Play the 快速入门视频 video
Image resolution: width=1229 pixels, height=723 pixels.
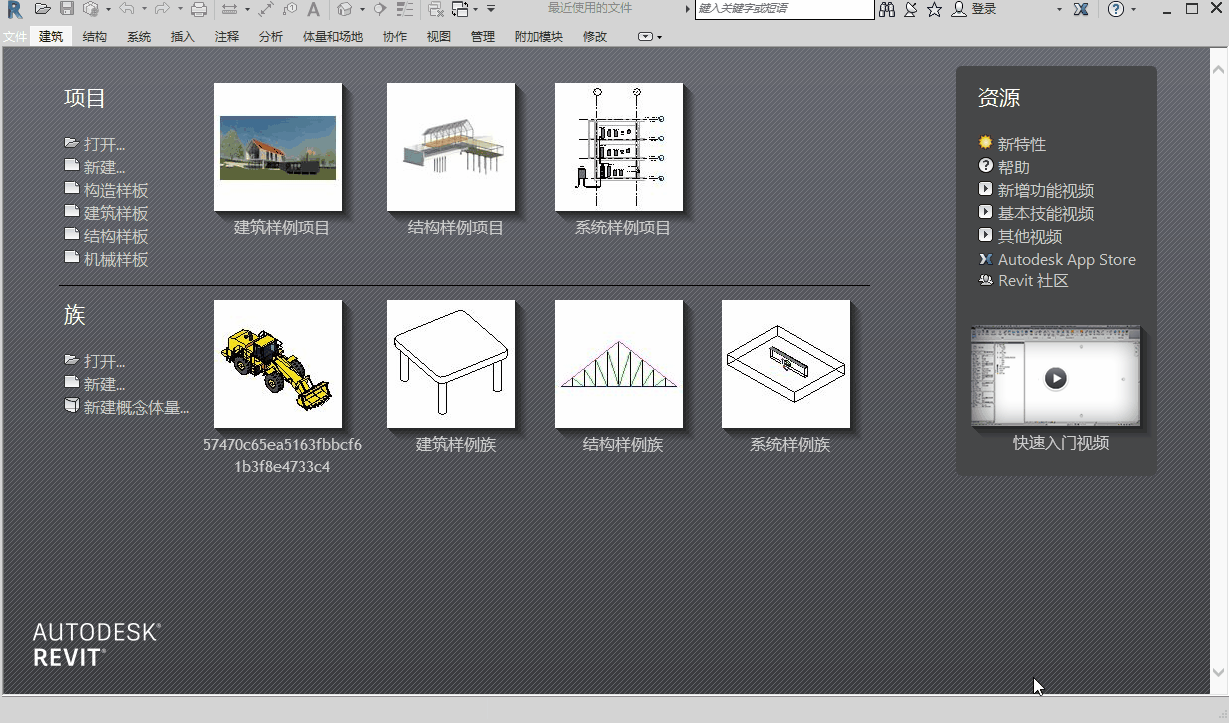(1055, 378)
